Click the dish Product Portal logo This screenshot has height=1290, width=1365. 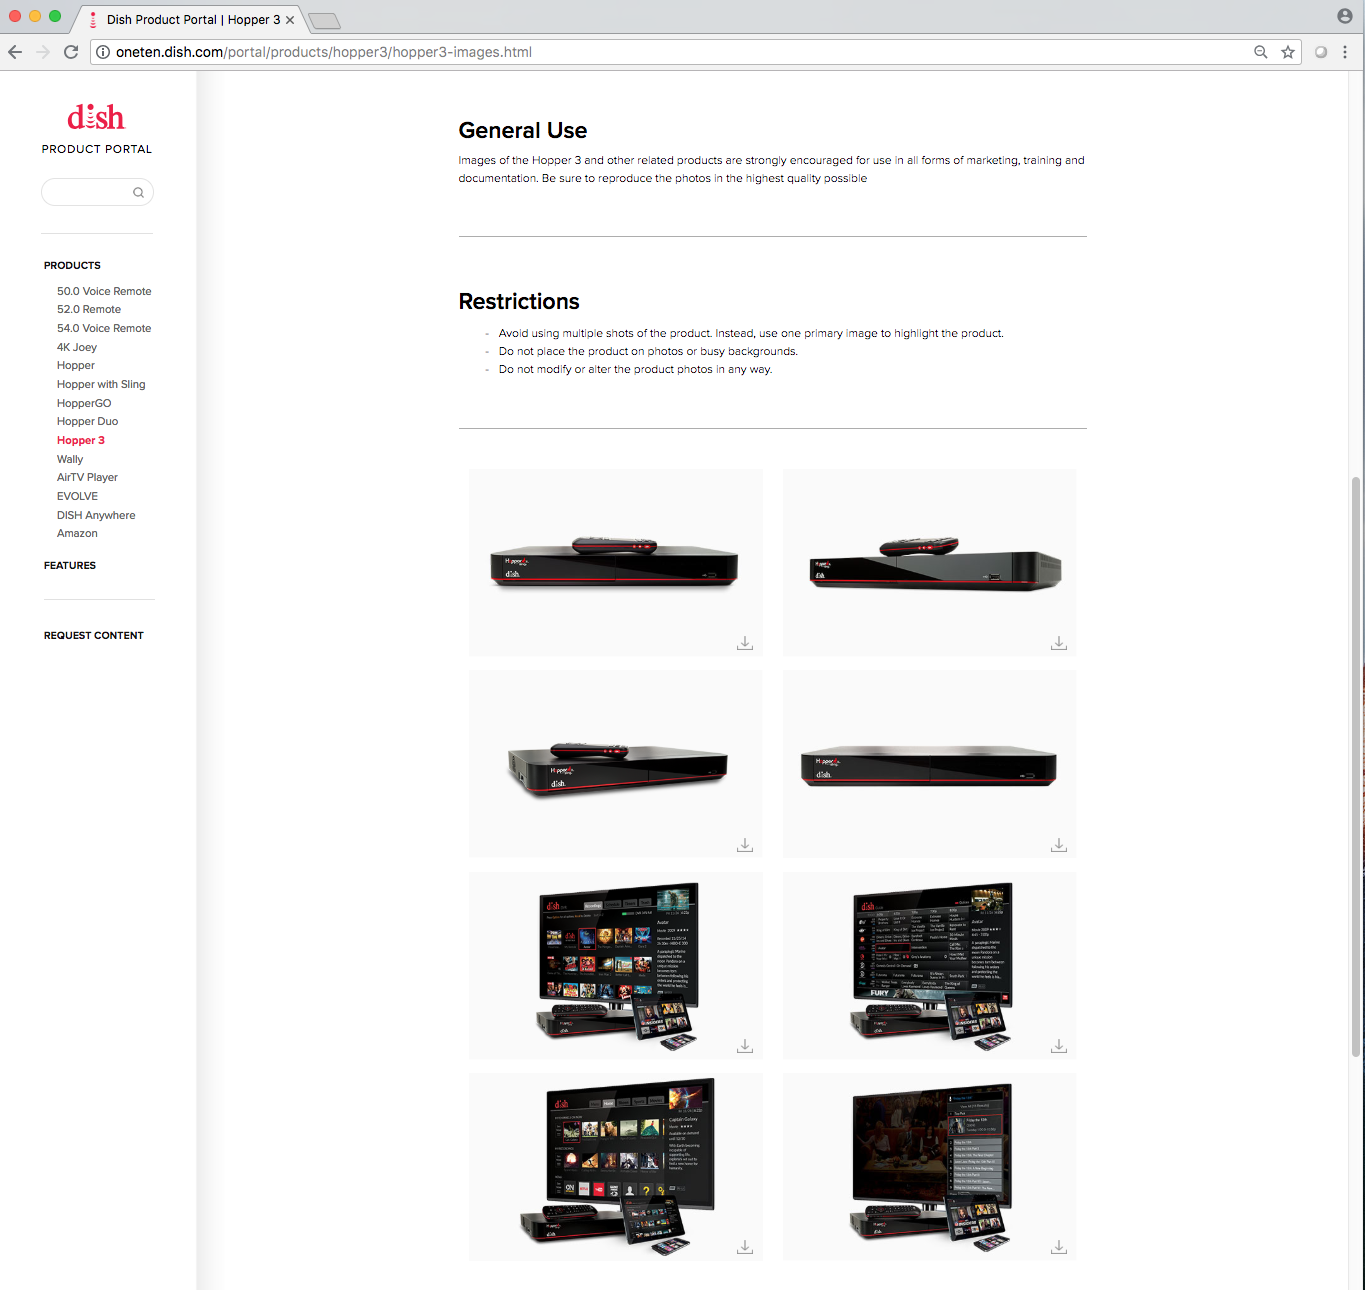[97, 129]
